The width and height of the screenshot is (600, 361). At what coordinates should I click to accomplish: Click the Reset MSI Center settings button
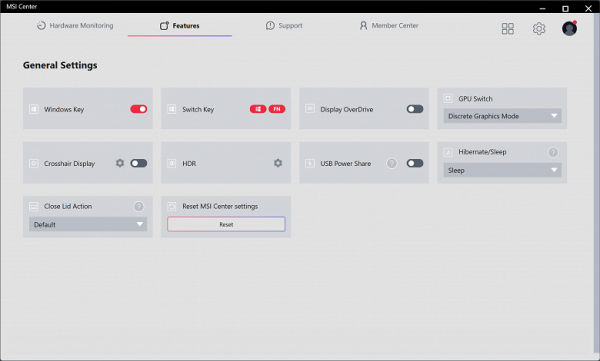click(x=226, y=224)
